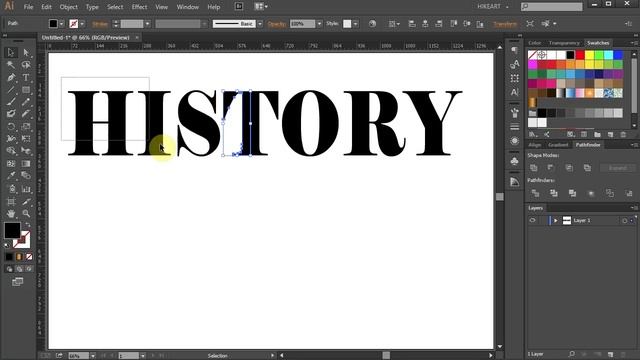Expand Layer 1 disclosure triangle

[556, 220]
